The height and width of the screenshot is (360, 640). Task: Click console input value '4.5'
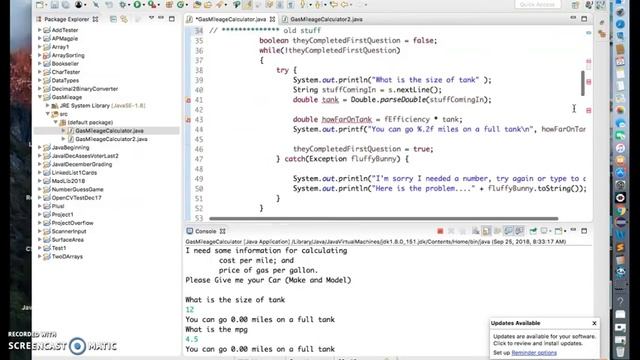coord(191,339)
